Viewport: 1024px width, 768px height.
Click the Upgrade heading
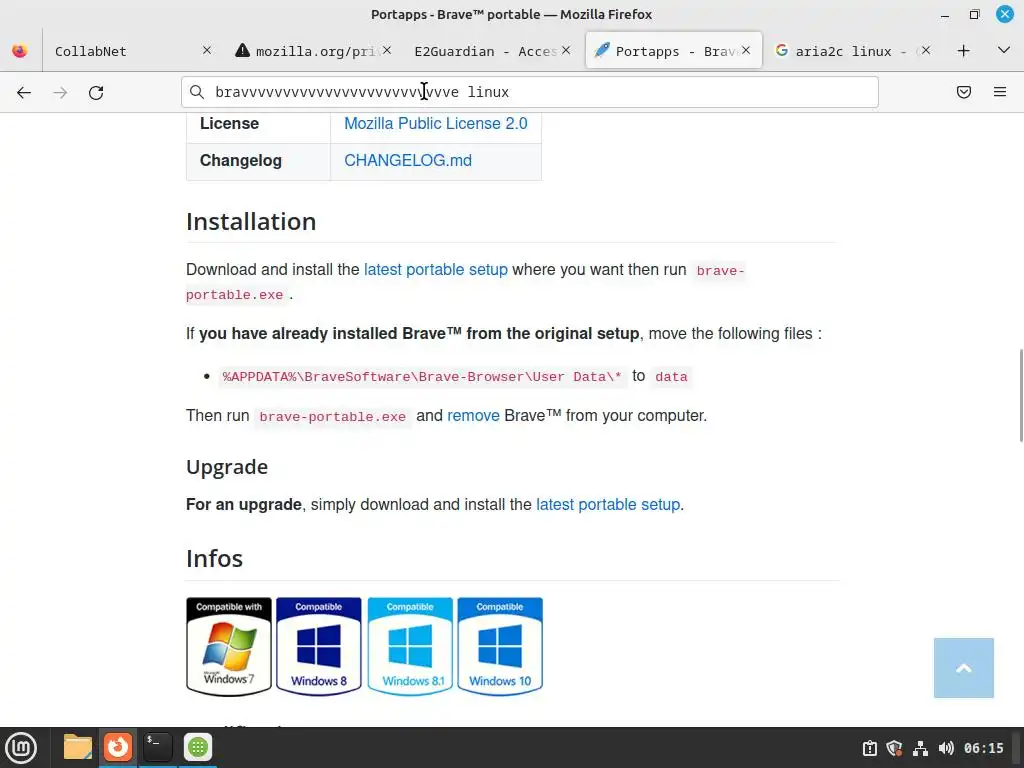(227, 467)
